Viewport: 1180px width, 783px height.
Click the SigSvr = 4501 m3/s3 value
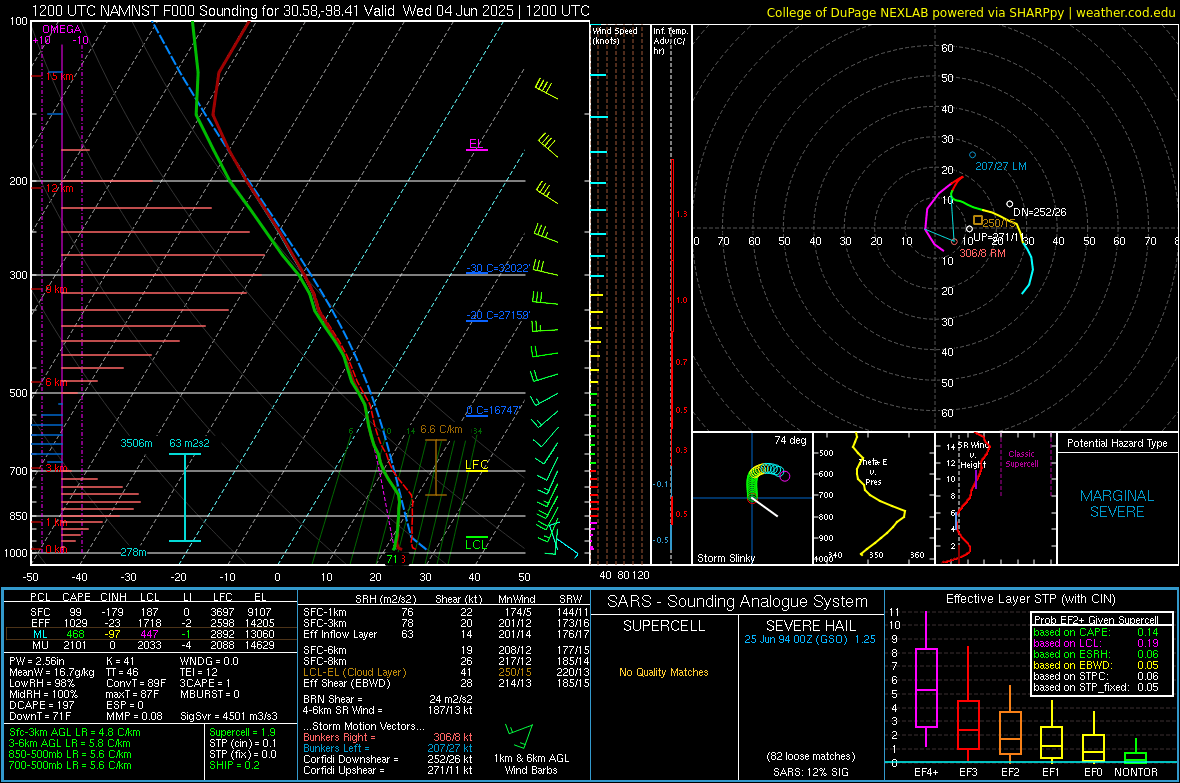[x=228, y=716]
